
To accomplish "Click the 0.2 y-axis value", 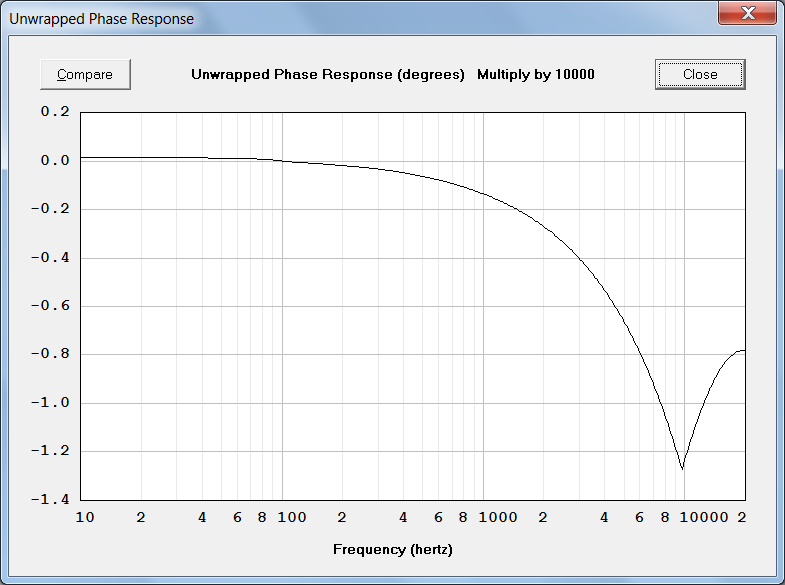I will point(55,112).
